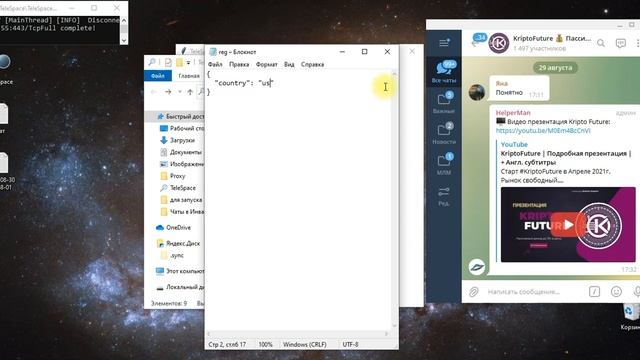The image size is (640, 360).
Task: Select OneDrive in Explorer sidebar
Action: click(173, 227)
